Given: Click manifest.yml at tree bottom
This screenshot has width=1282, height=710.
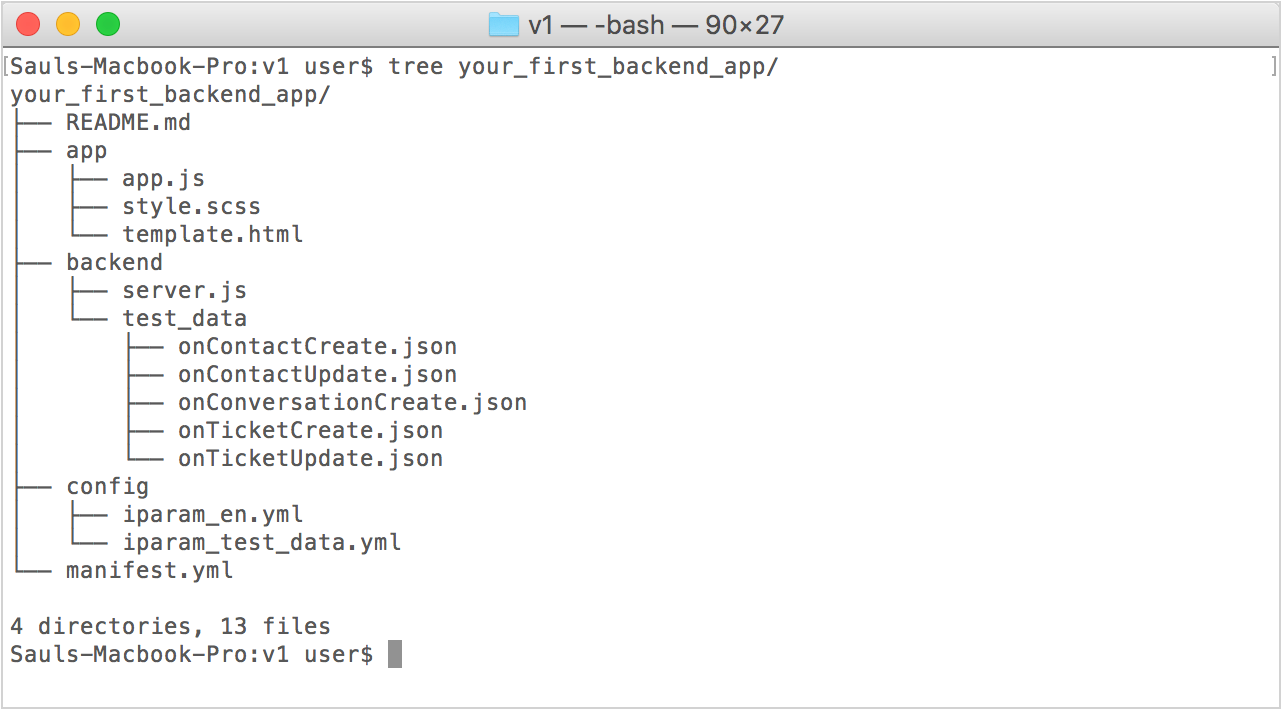Looking at the screenshot, I should 149,571.
